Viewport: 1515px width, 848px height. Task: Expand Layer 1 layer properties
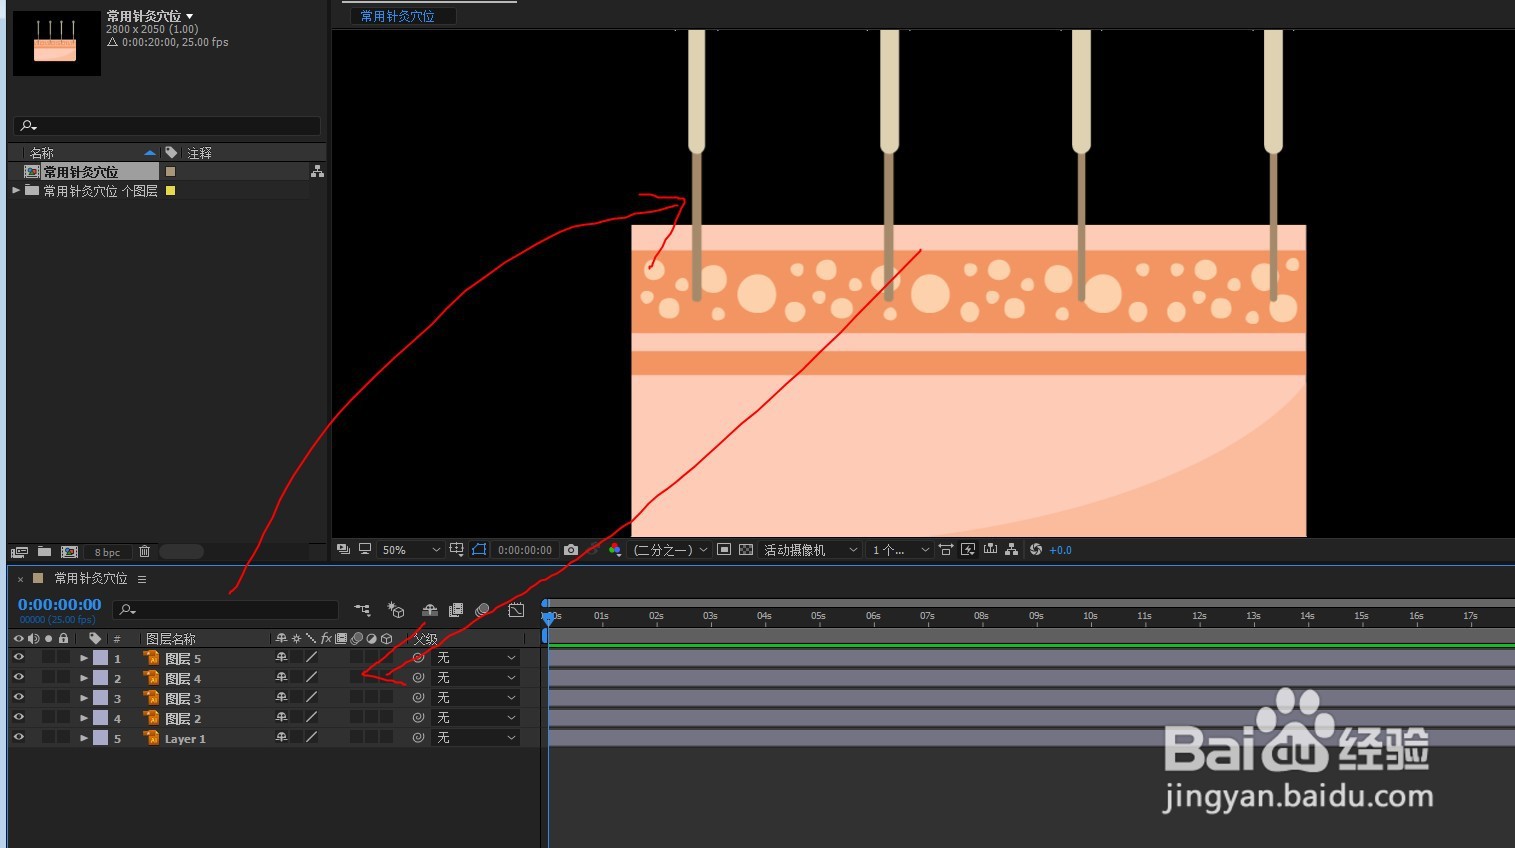[84, 738]
